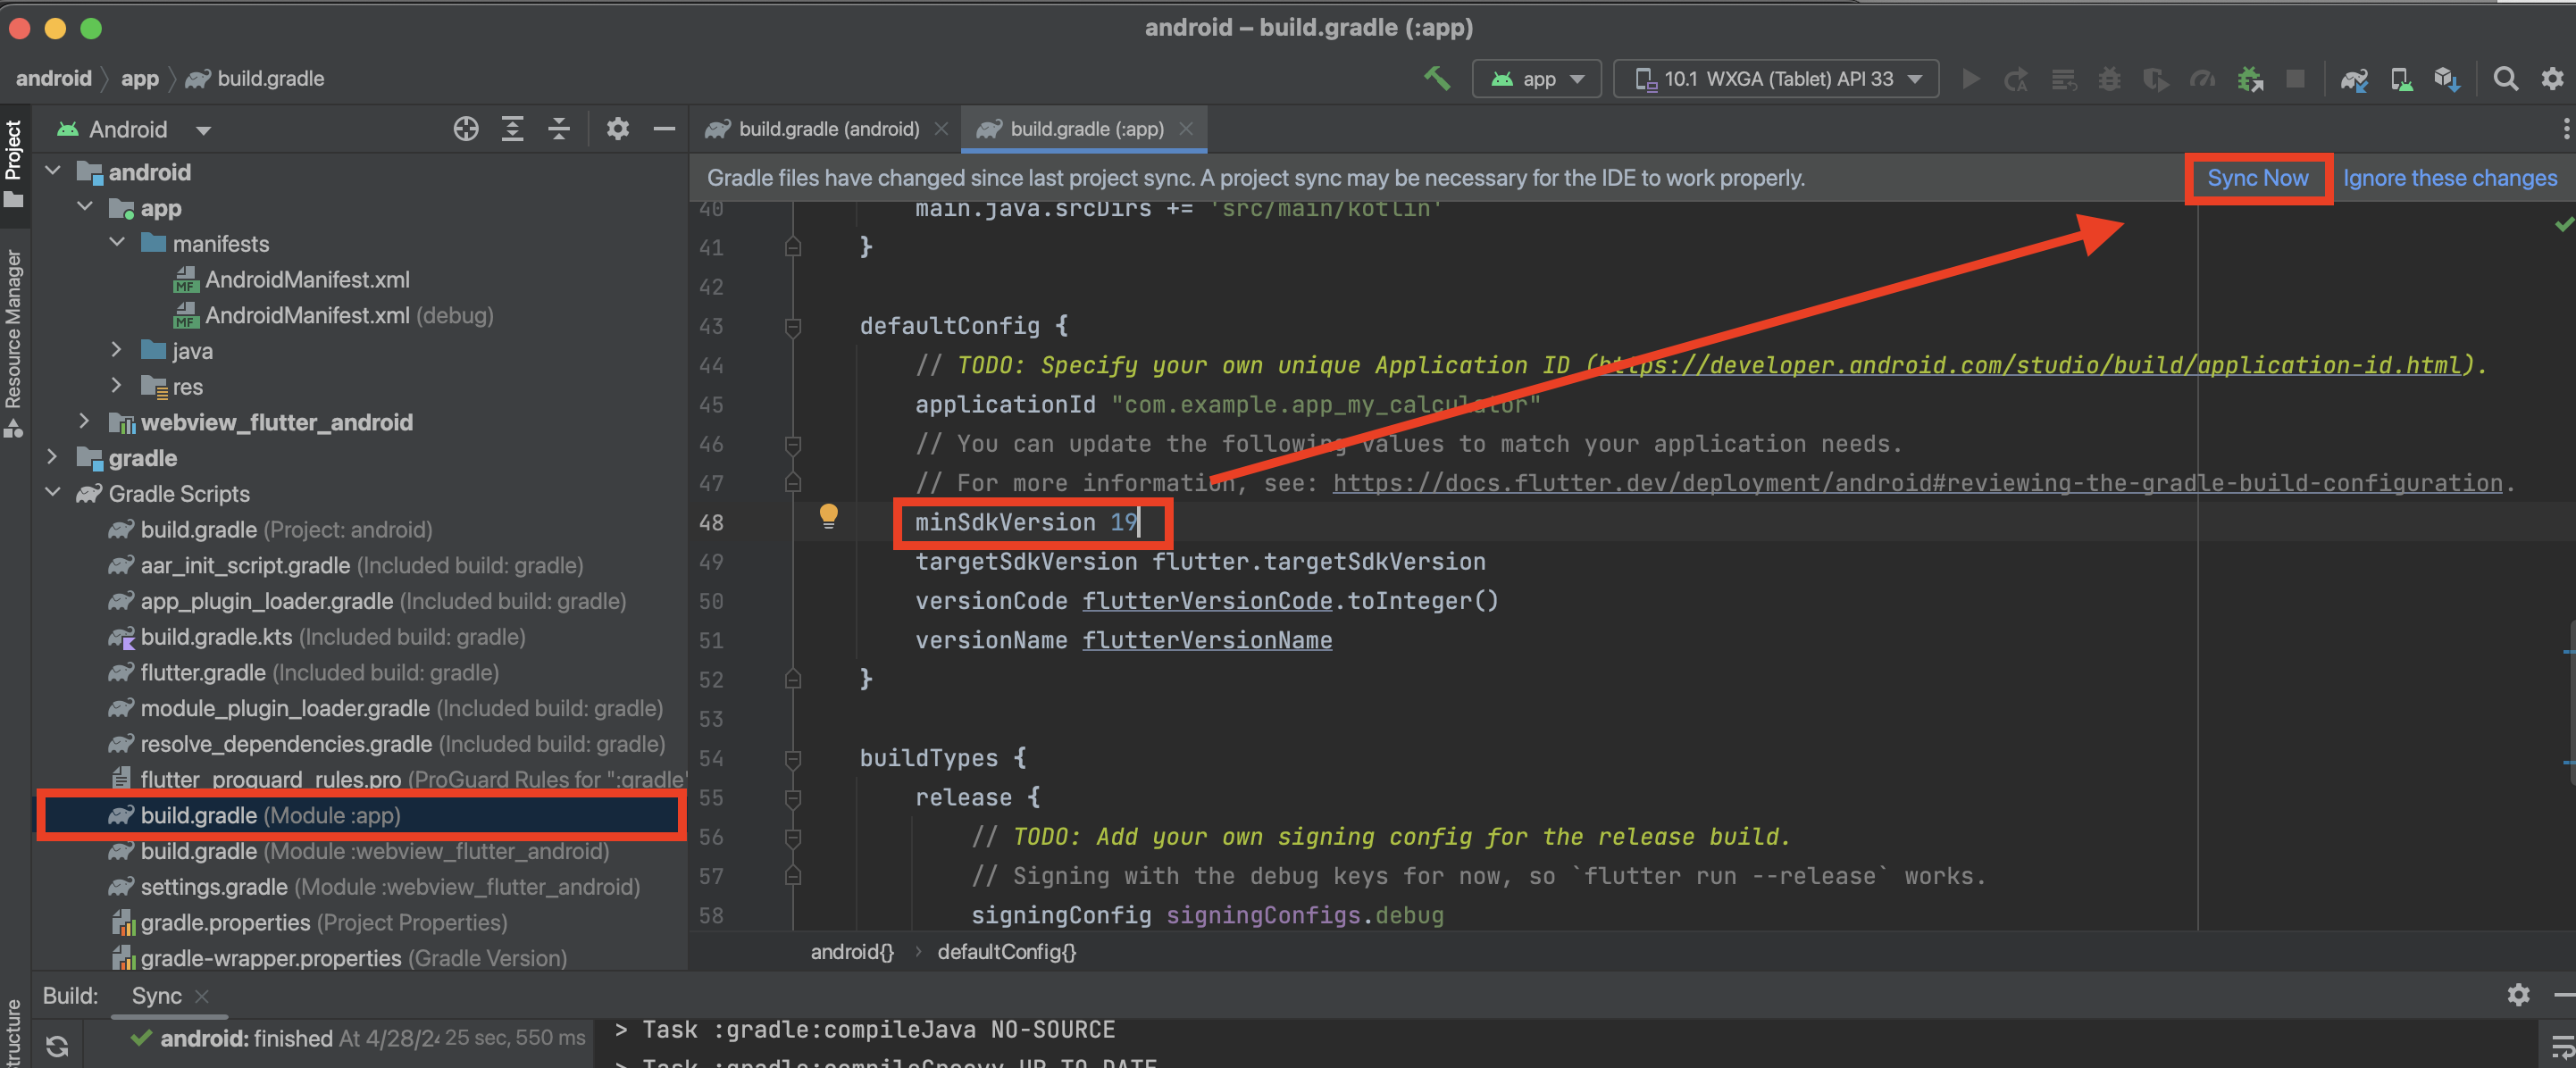Click the Sync Now link

2257,178
